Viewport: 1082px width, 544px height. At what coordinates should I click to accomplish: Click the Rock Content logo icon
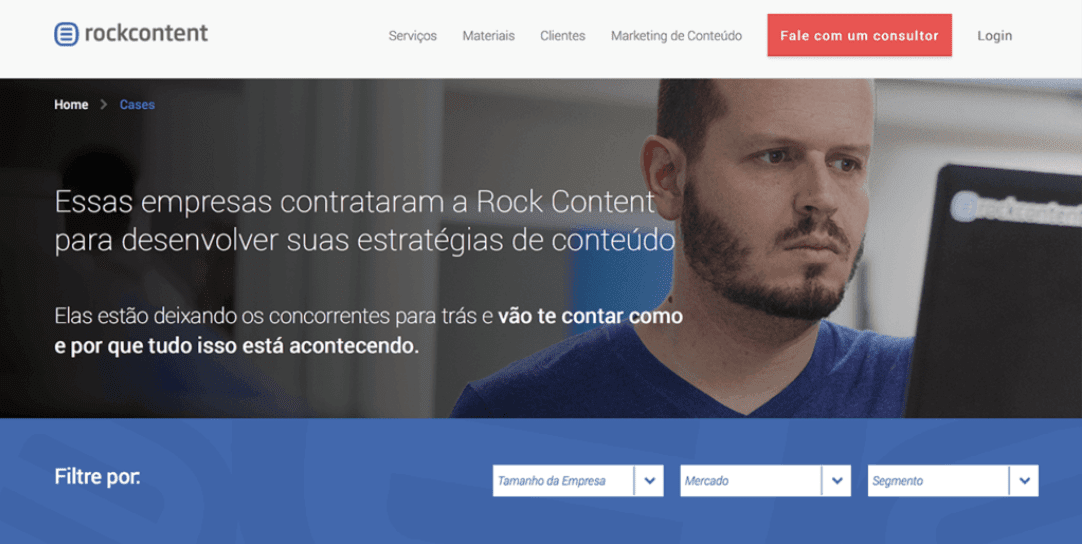(66, 34)
